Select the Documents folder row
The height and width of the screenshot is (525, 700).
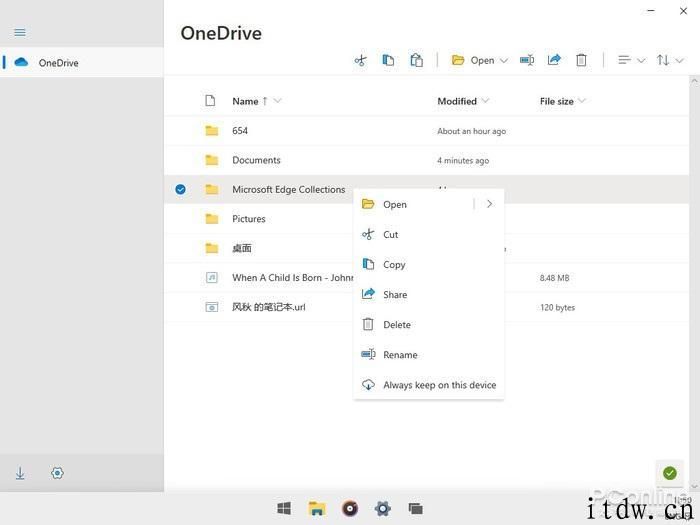point(426,160)
